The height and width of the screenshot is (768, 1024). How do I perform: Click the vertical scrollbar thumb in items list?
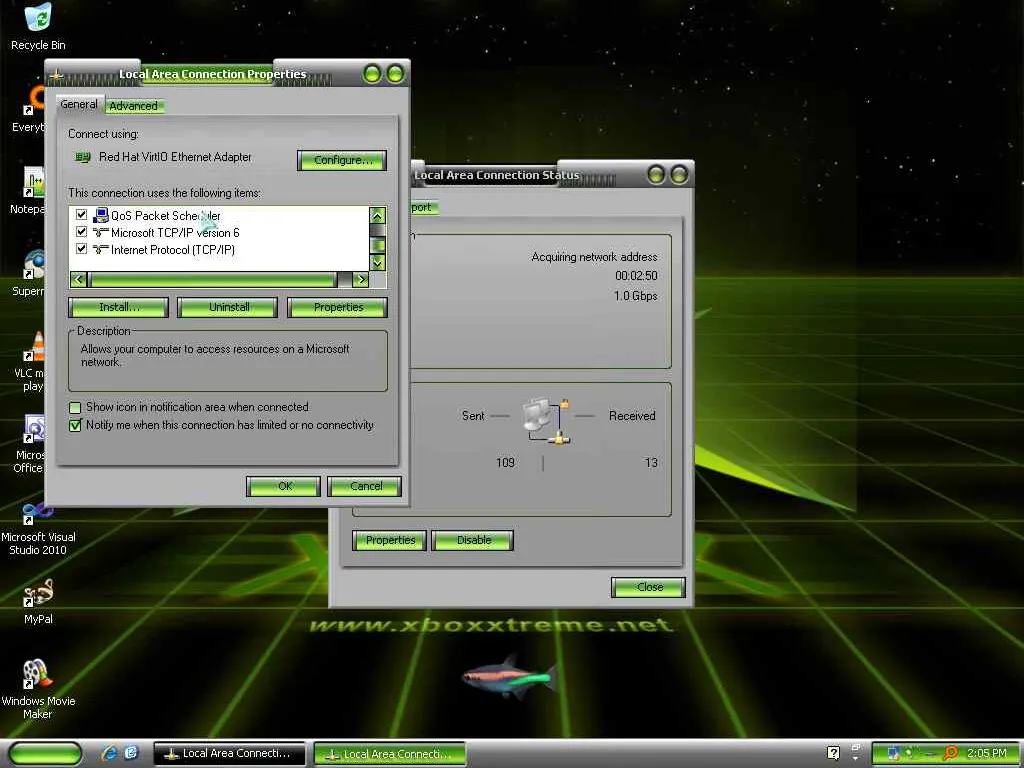tap(377, 246)
